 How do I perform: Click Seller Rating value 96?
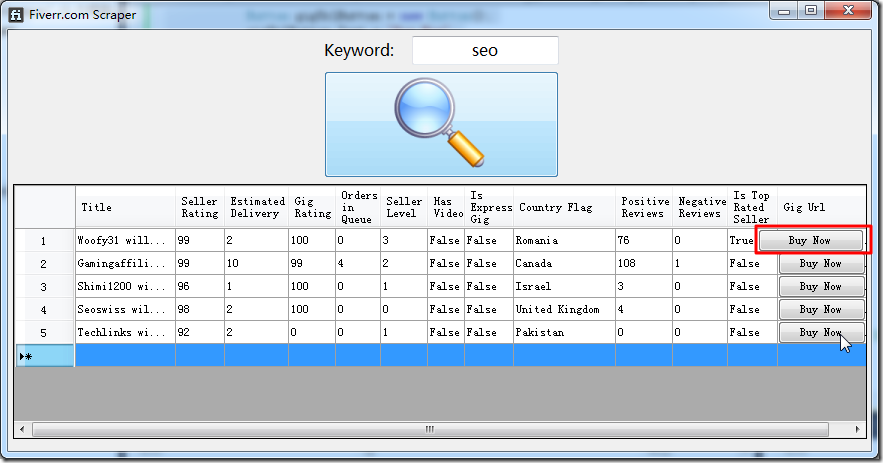200,287
